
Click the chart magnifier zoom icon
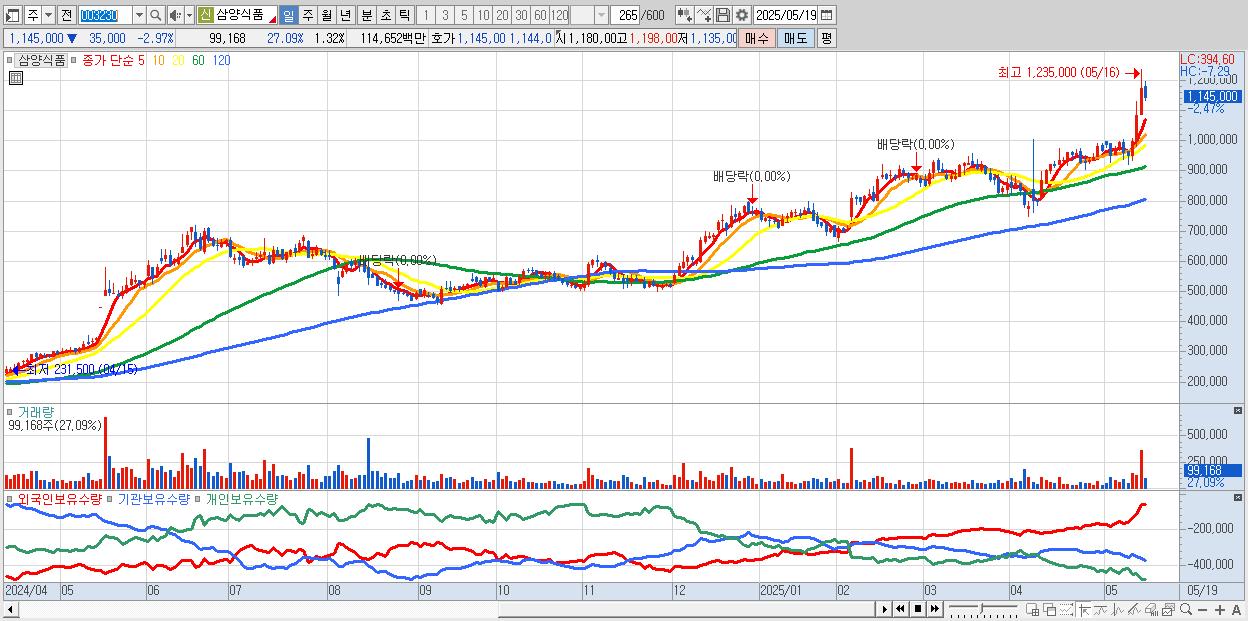(x=1186, y=609)
